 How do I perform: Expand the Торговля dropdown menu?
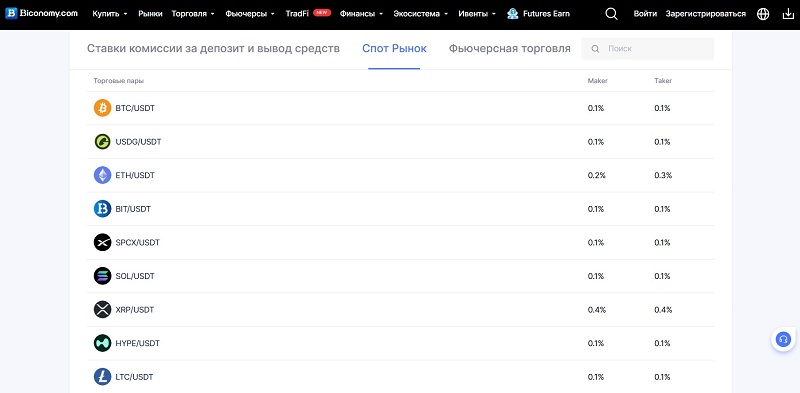tap(193, 14)
